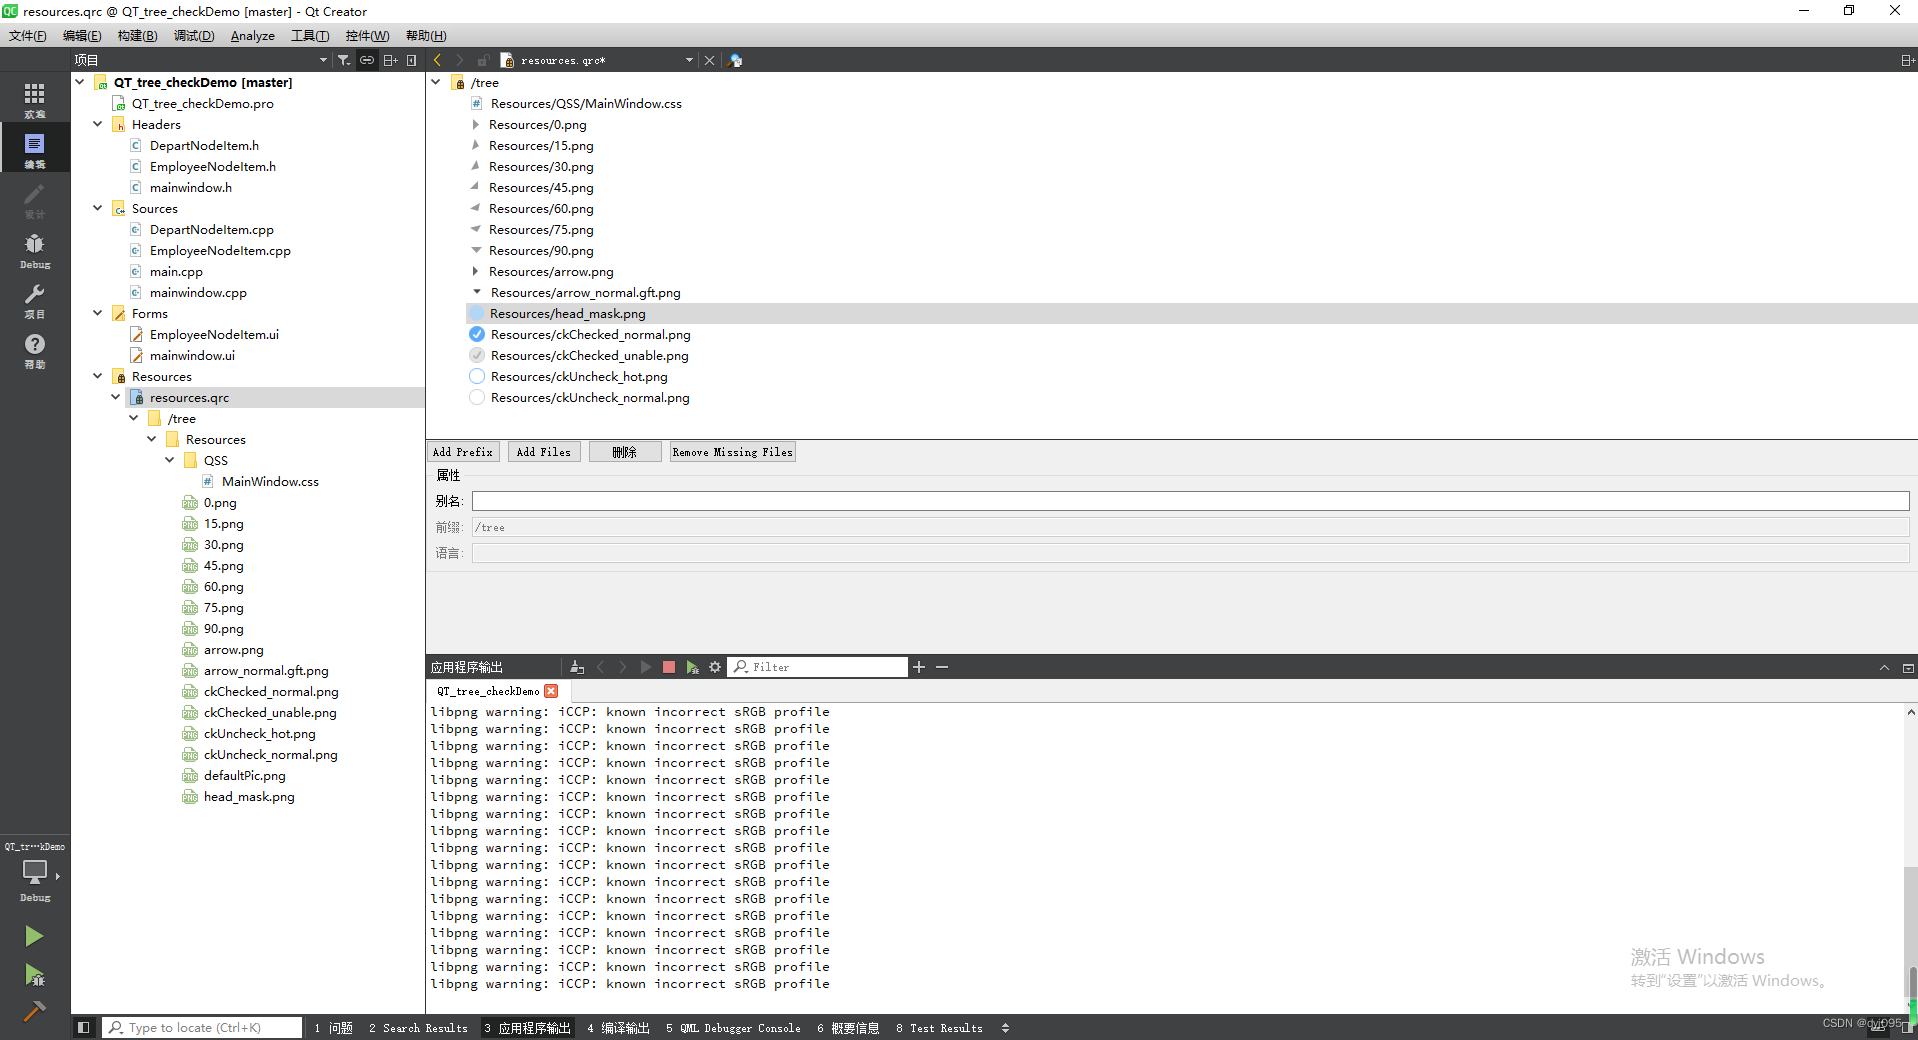Viewport: 1918px width, 1040px height.
Task: Split the project sidebar panel
Action: pyautogui.click(x=390, y=60)
